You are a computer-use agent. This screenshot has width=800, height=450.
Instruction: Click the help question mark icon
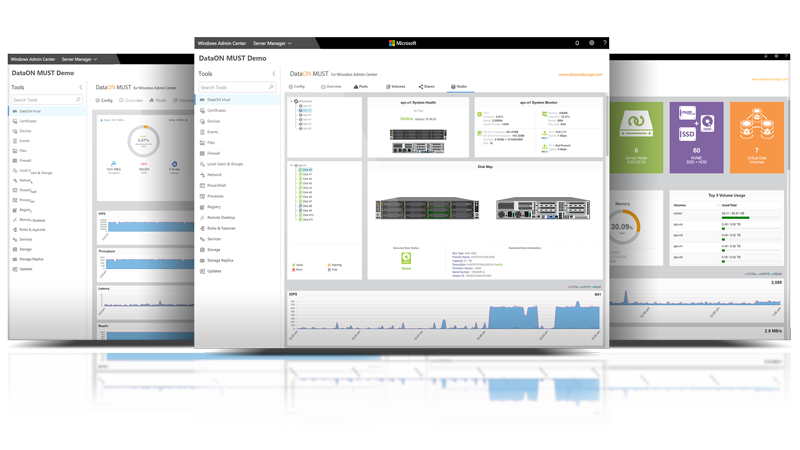pos(605,43)
